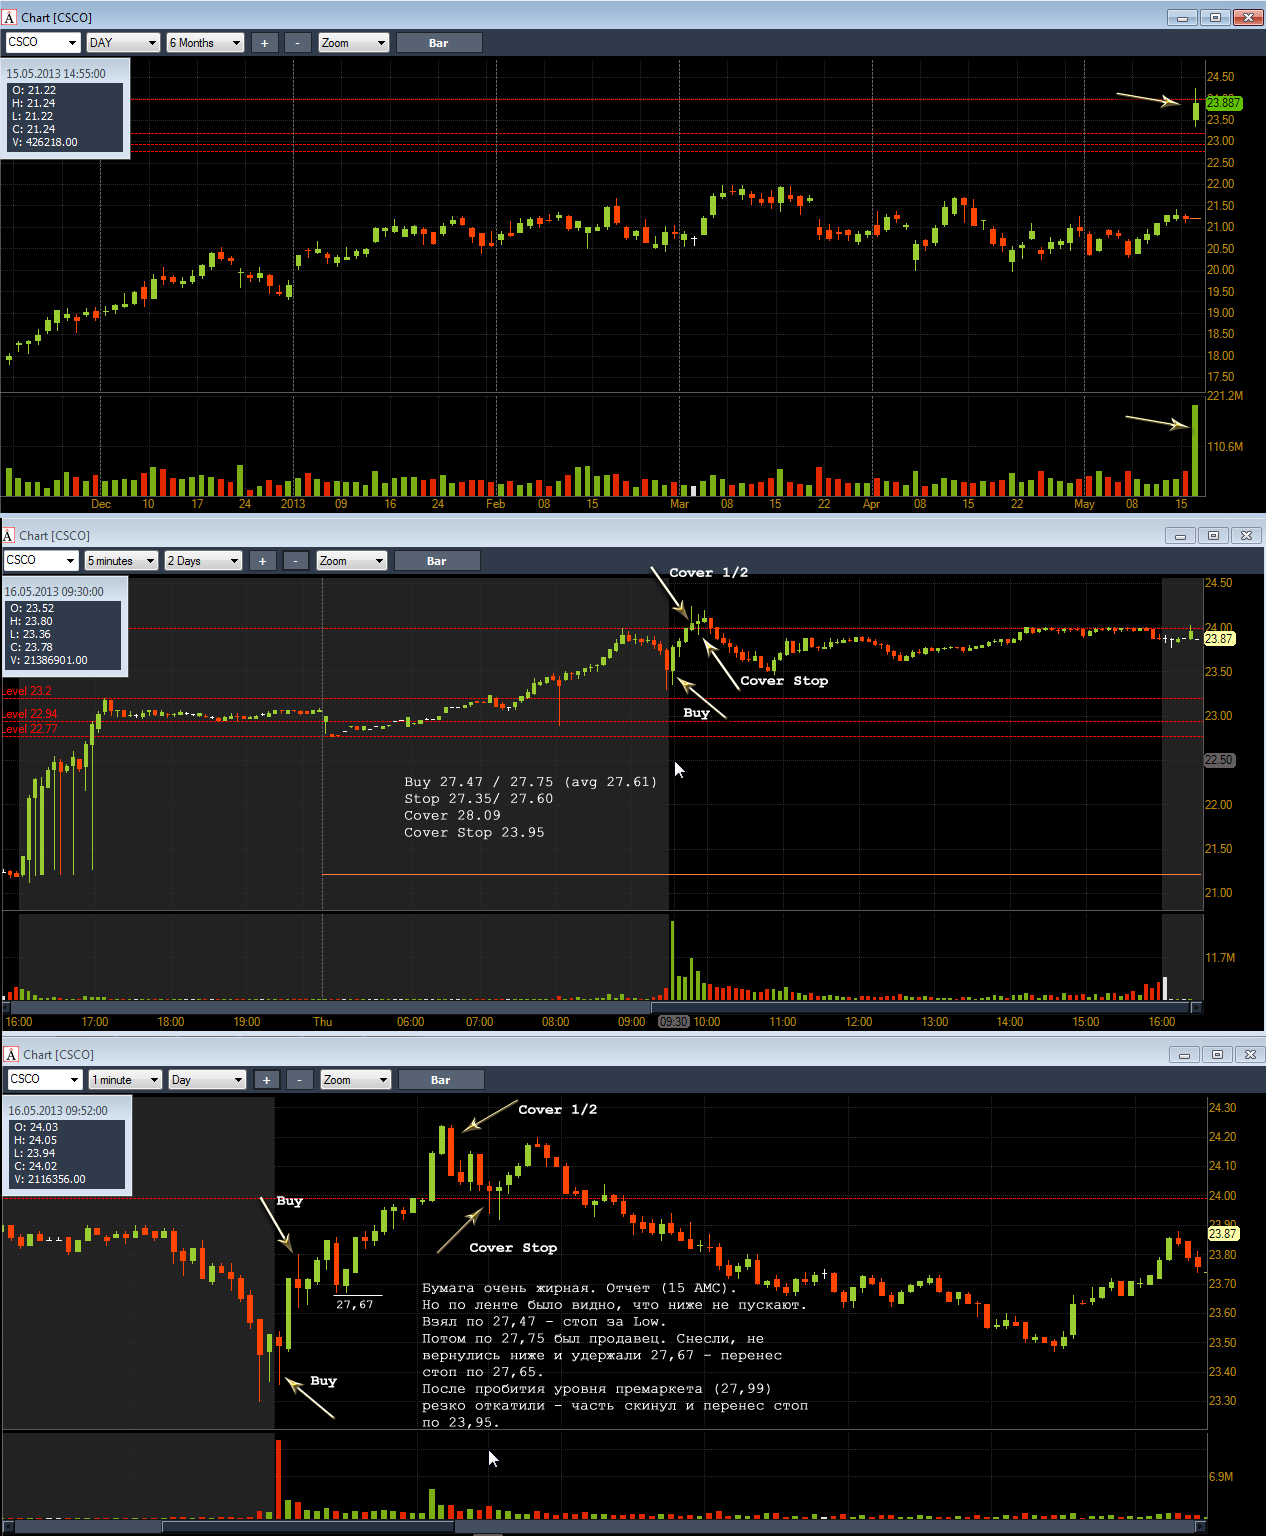The height and width of the screenshot is (1536, 1266).
Task: Minimize the bottom 1-minute chart window
Action: click(x=1184, y=1054)
